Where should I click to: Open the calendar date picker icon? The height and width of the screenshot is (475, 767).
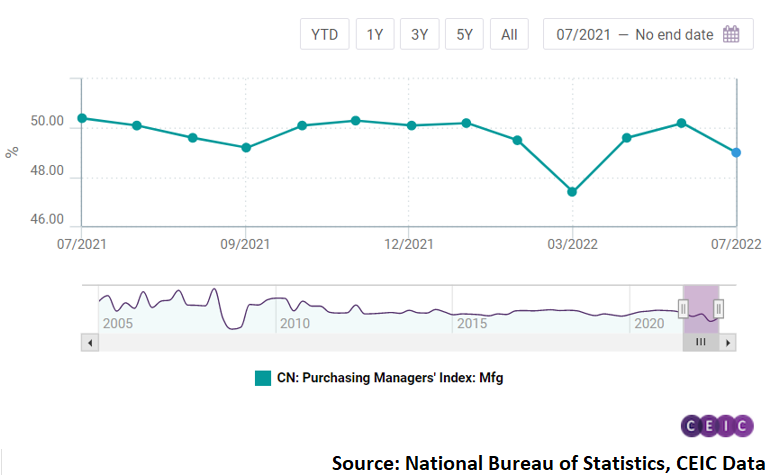click(x=731, y=34)
